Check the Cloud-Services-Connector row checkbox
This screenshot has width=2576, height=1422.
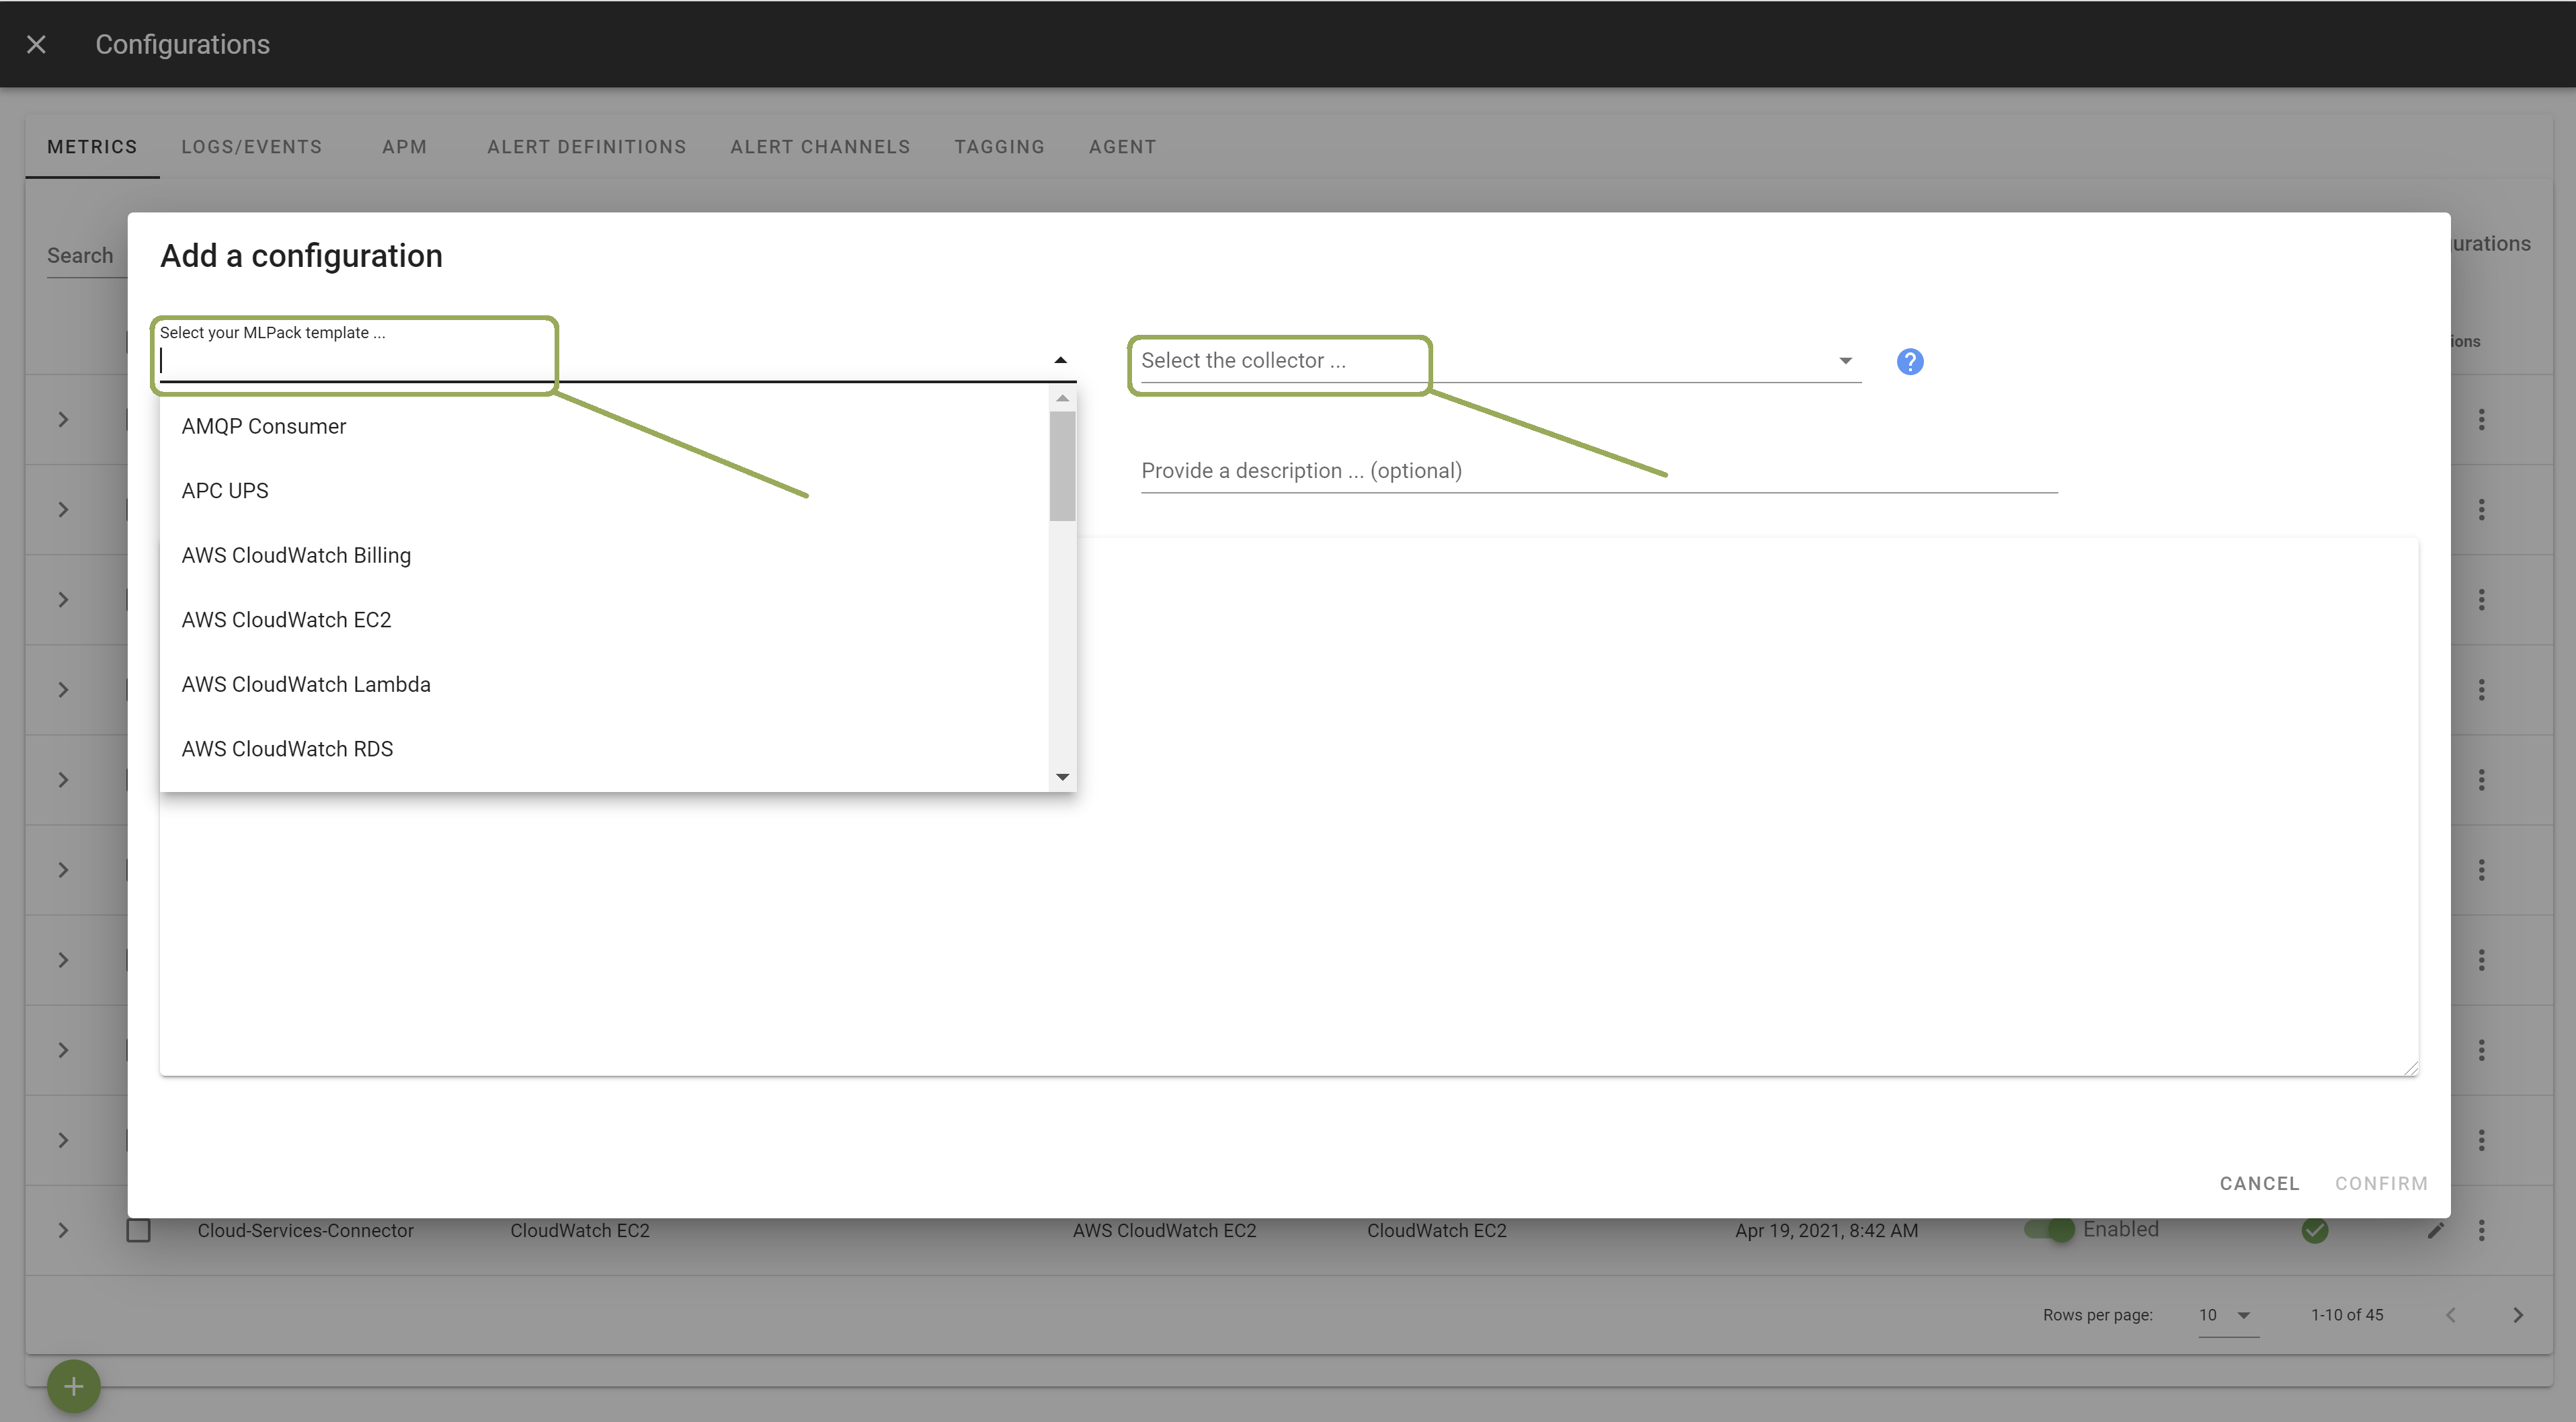pyautogui.click(x=138, y=1229)
